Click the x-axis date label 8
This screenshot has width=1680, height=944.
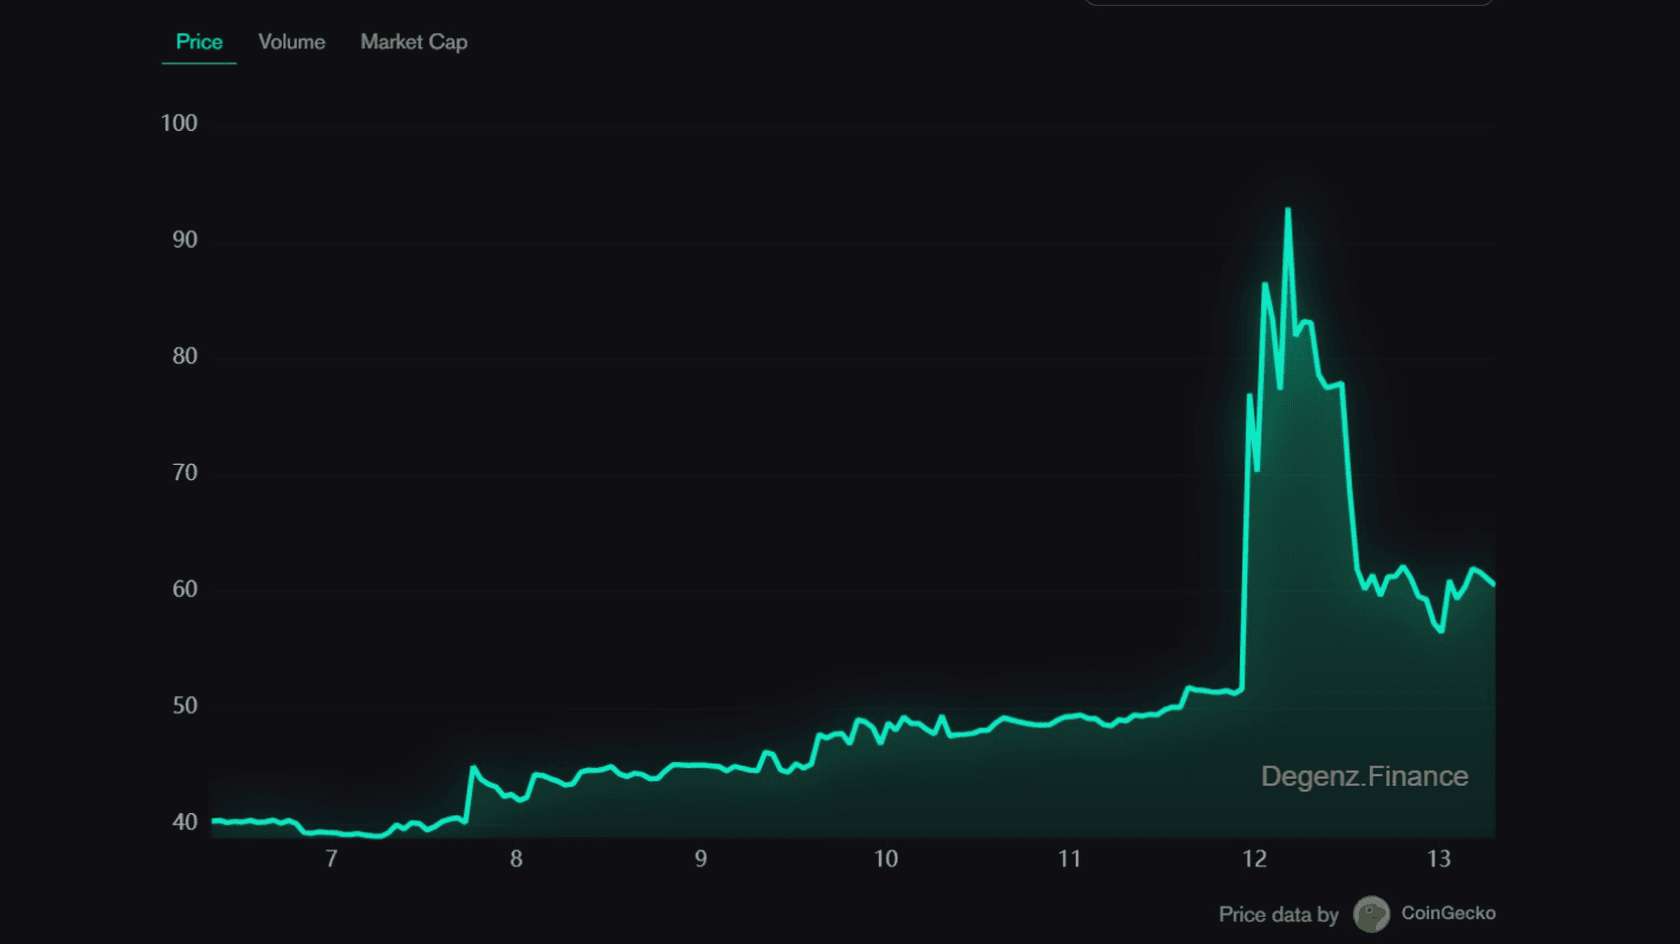click(x=516, y=859)
